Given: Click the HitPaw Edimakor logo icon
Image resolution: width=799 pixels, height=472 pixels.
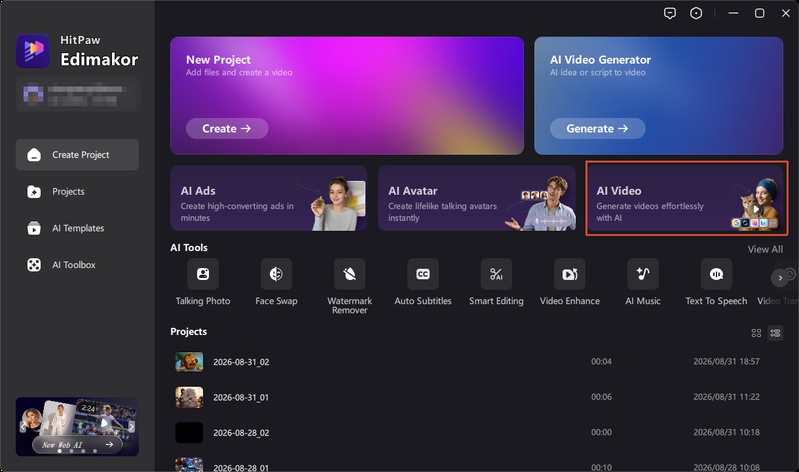Looking at the screenshot, I should click(x=33, y=50).
